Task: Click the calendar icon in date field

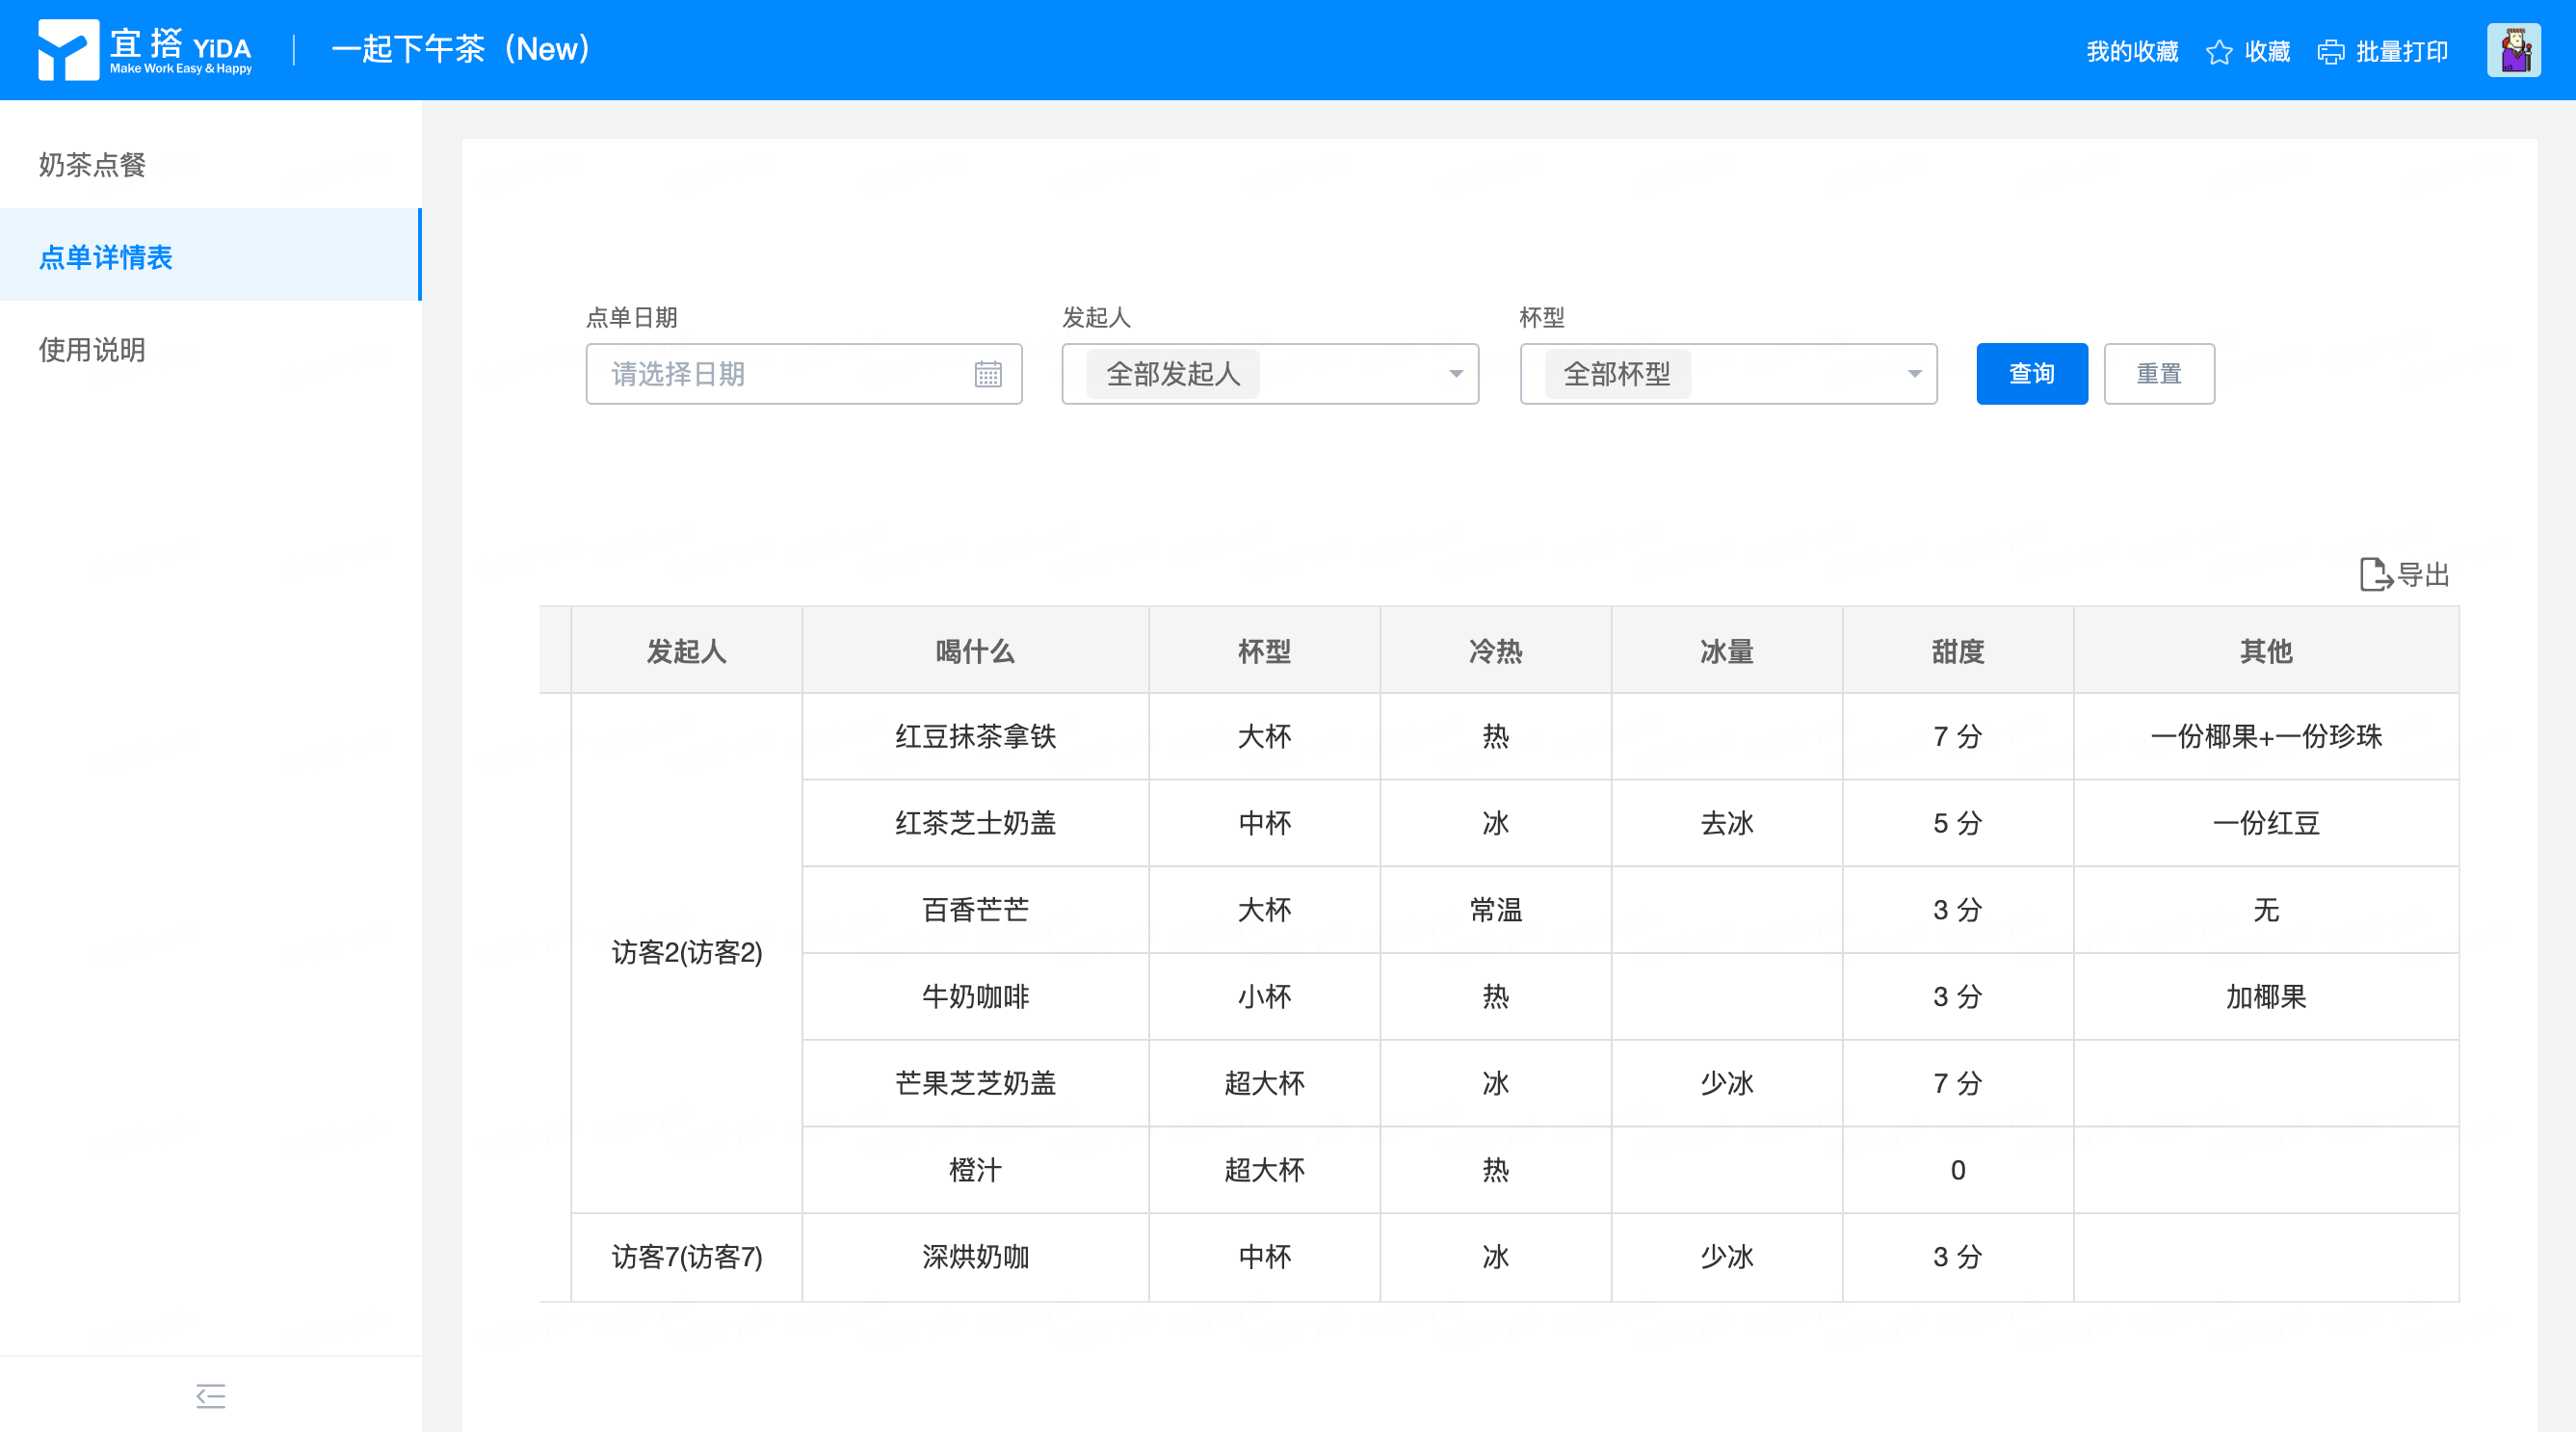Action: 987,374
